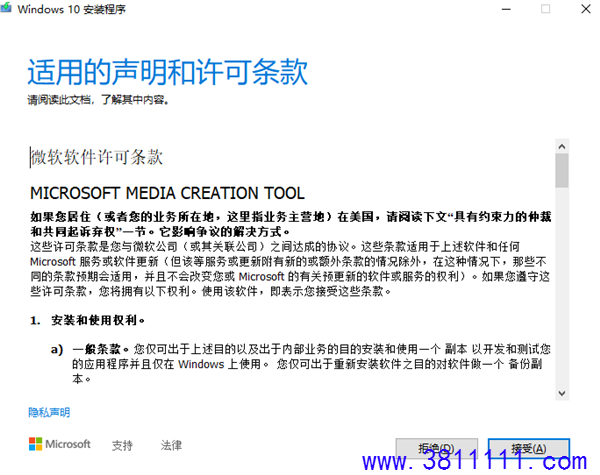This screenshot has width=600, height=475.
Task: Click the 拒绝(D) decline button
Action: [437, 448]
